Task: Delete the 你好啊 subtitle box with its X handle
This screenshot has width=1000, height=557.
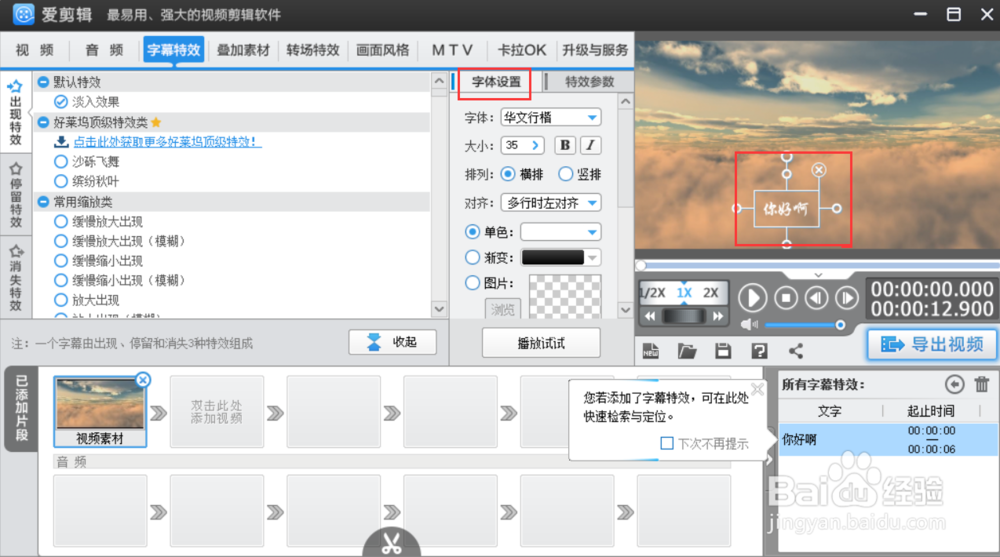Action: [x=819, y=169]
